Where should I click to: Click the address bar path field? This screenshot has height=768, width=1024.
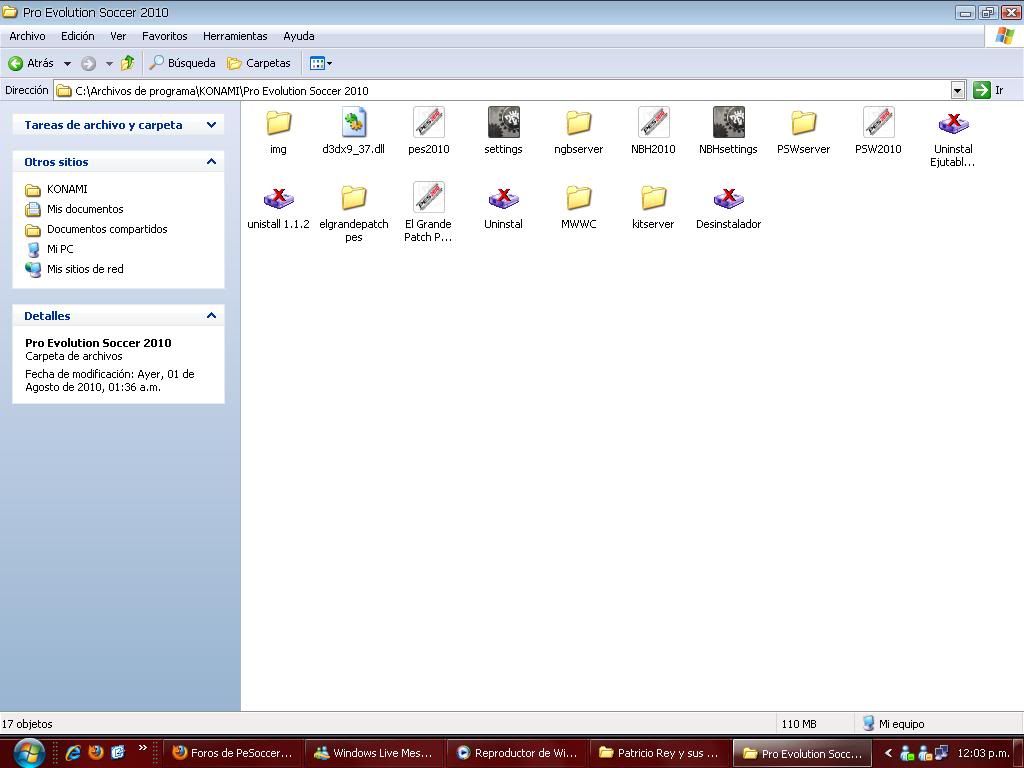pos(502,91)
